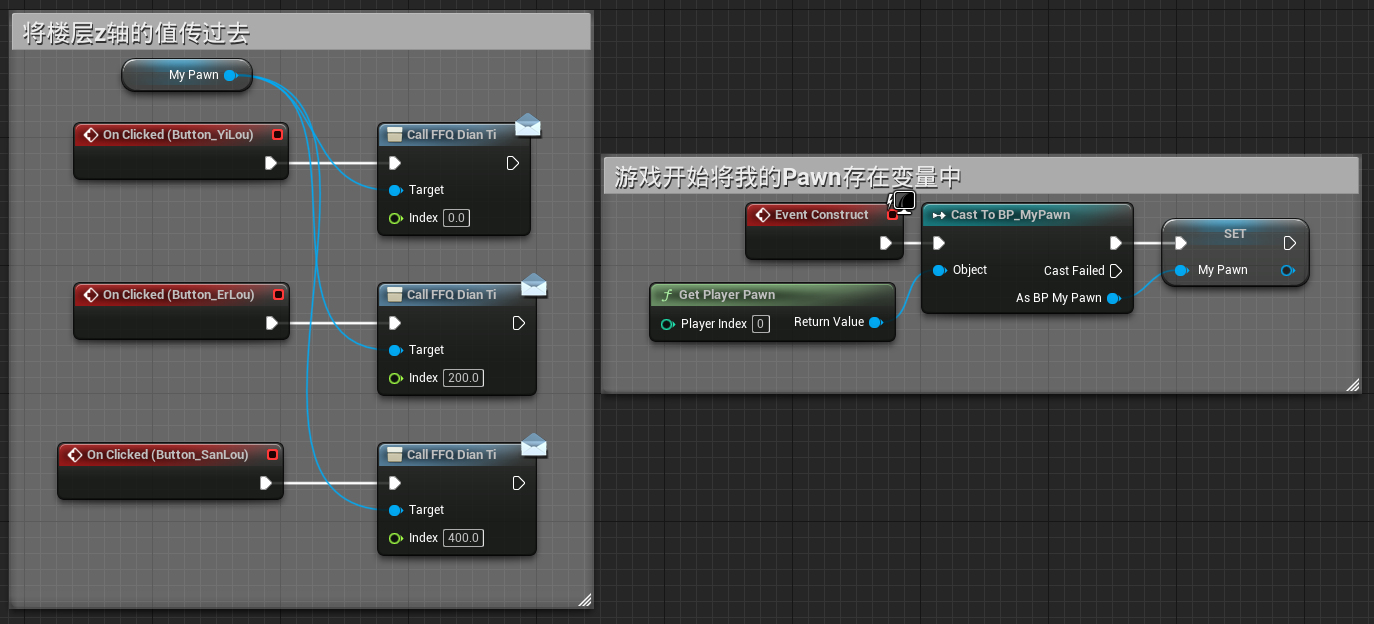
Task: Edit the Index value 200.0
Action: point(463,378)
